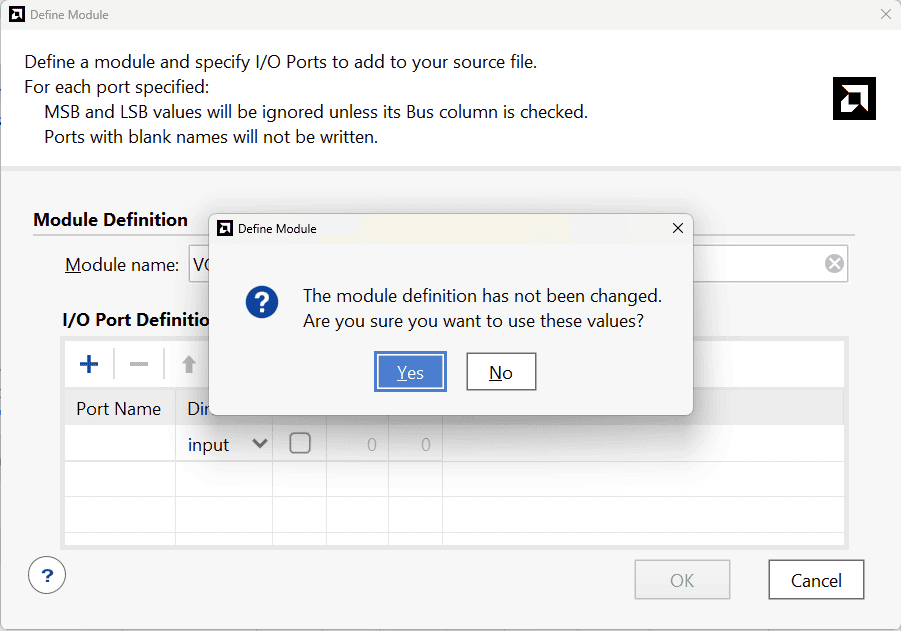Expand the input direction dropdown
The image size is (901, 631).
(260, 444)
